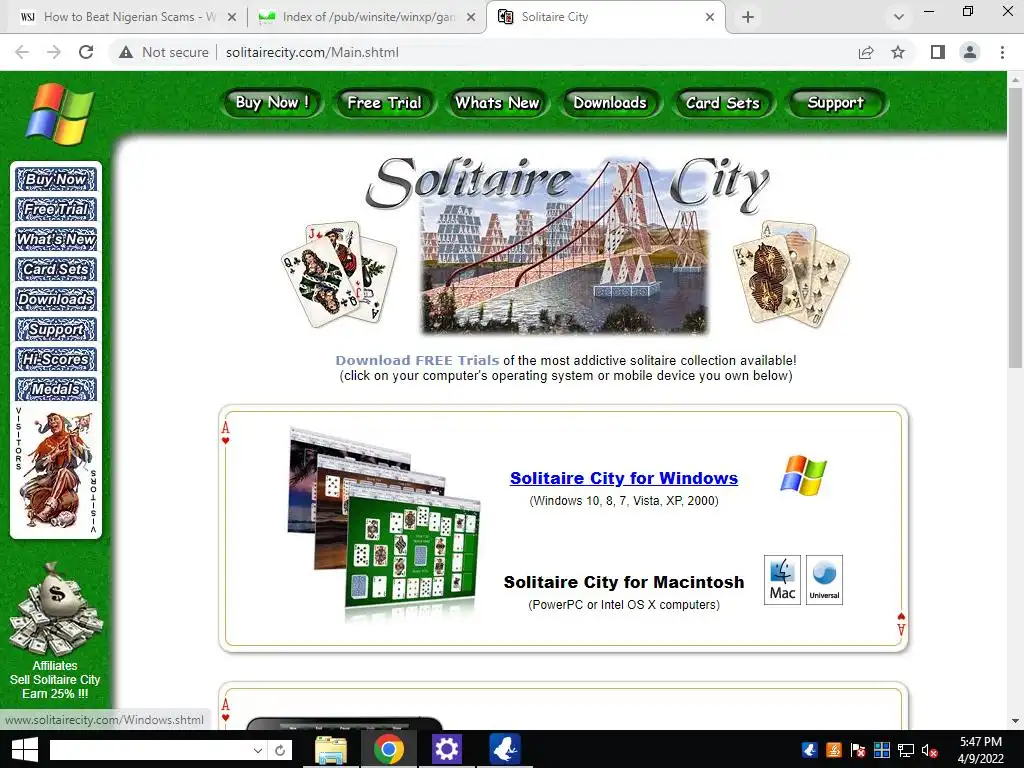Click the network tray icon
Viewport: 1024px width, 768px height.
906,750
